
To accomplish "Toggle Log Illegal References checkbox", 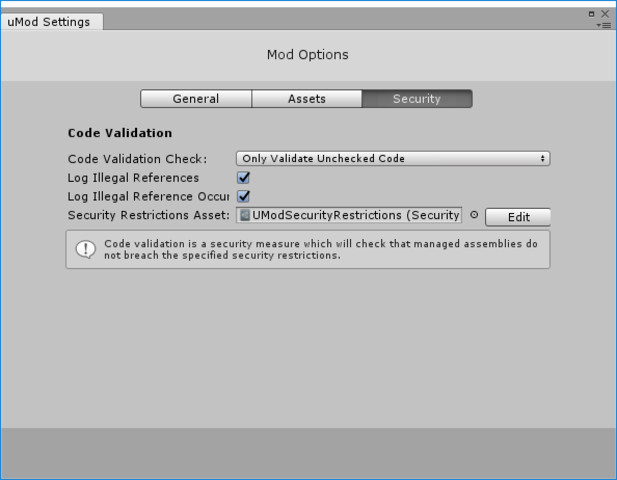I will [244, 177].
